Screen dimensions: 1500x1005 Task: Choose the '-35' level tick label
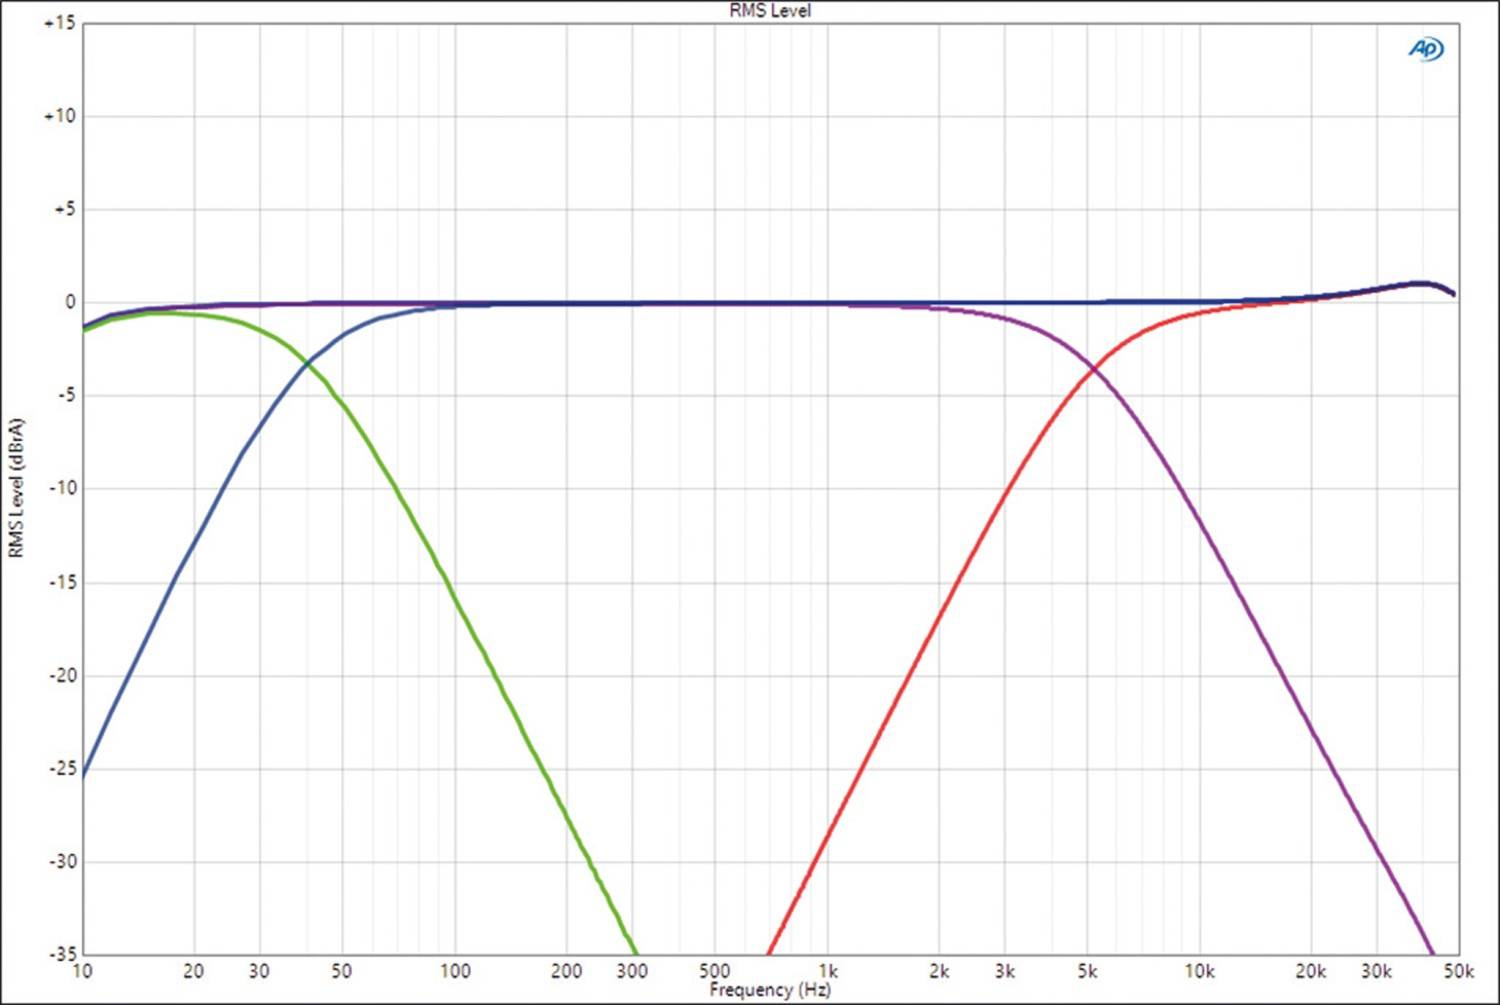pyautogui.click(x=62, y=953)
